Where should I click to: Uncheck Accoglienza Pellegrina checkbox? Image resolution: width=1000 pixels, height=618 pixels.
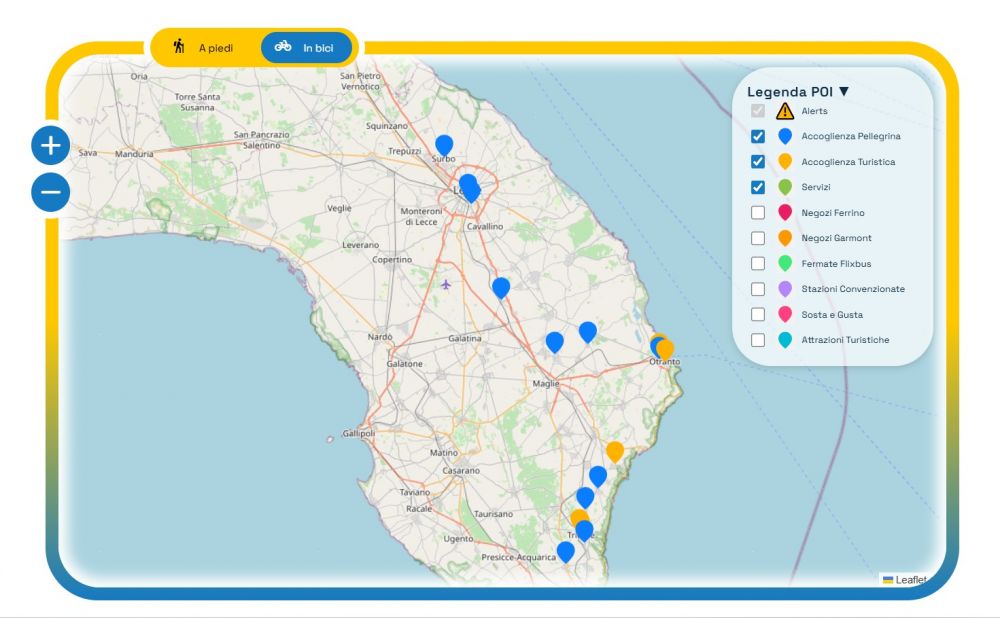(758, 136)
